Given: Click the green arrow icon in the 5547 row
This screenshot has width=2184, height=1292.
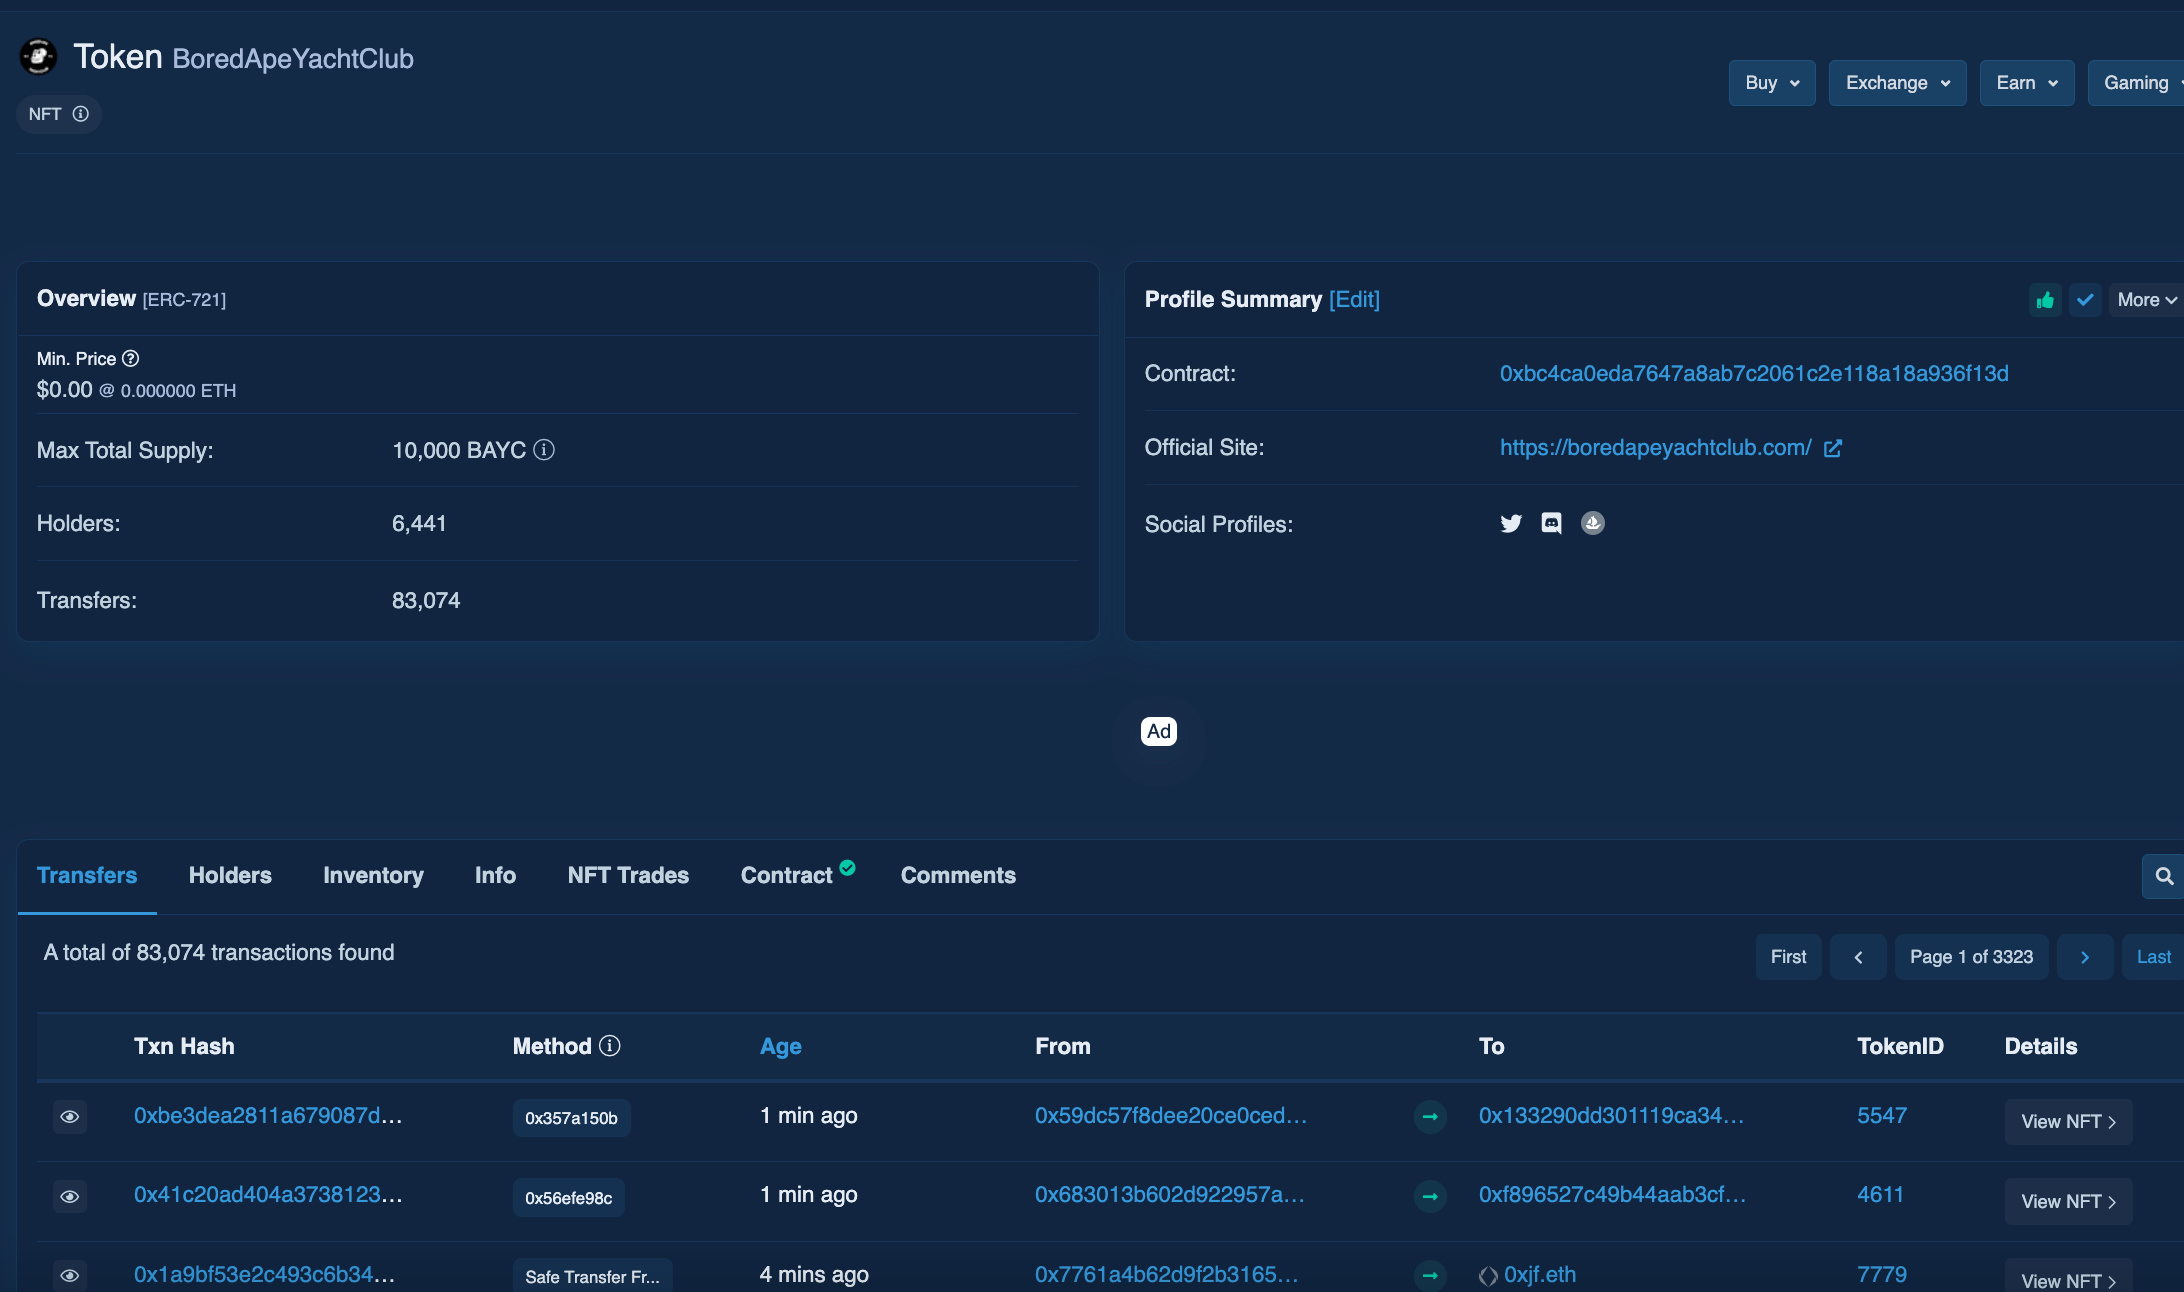Looking at the screenshot, I should tap(1430, 1116).
